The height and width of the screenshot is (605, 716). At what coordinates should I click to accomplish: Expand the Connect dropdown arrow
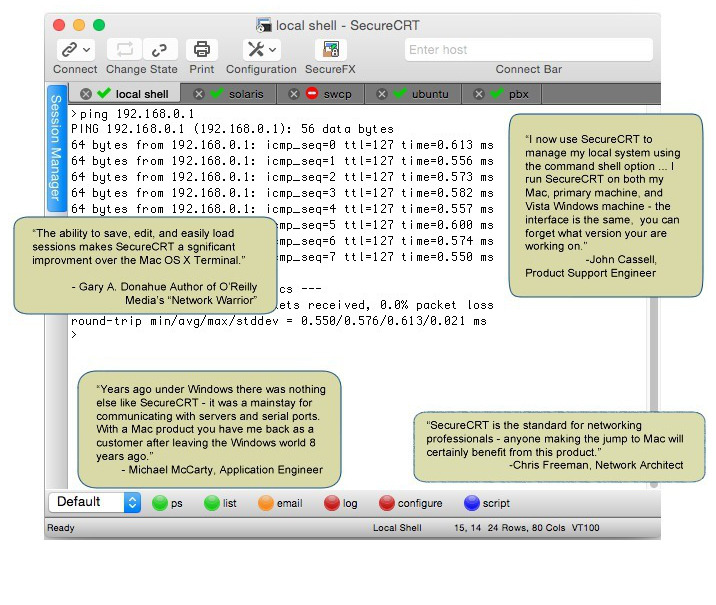(86, 49)
